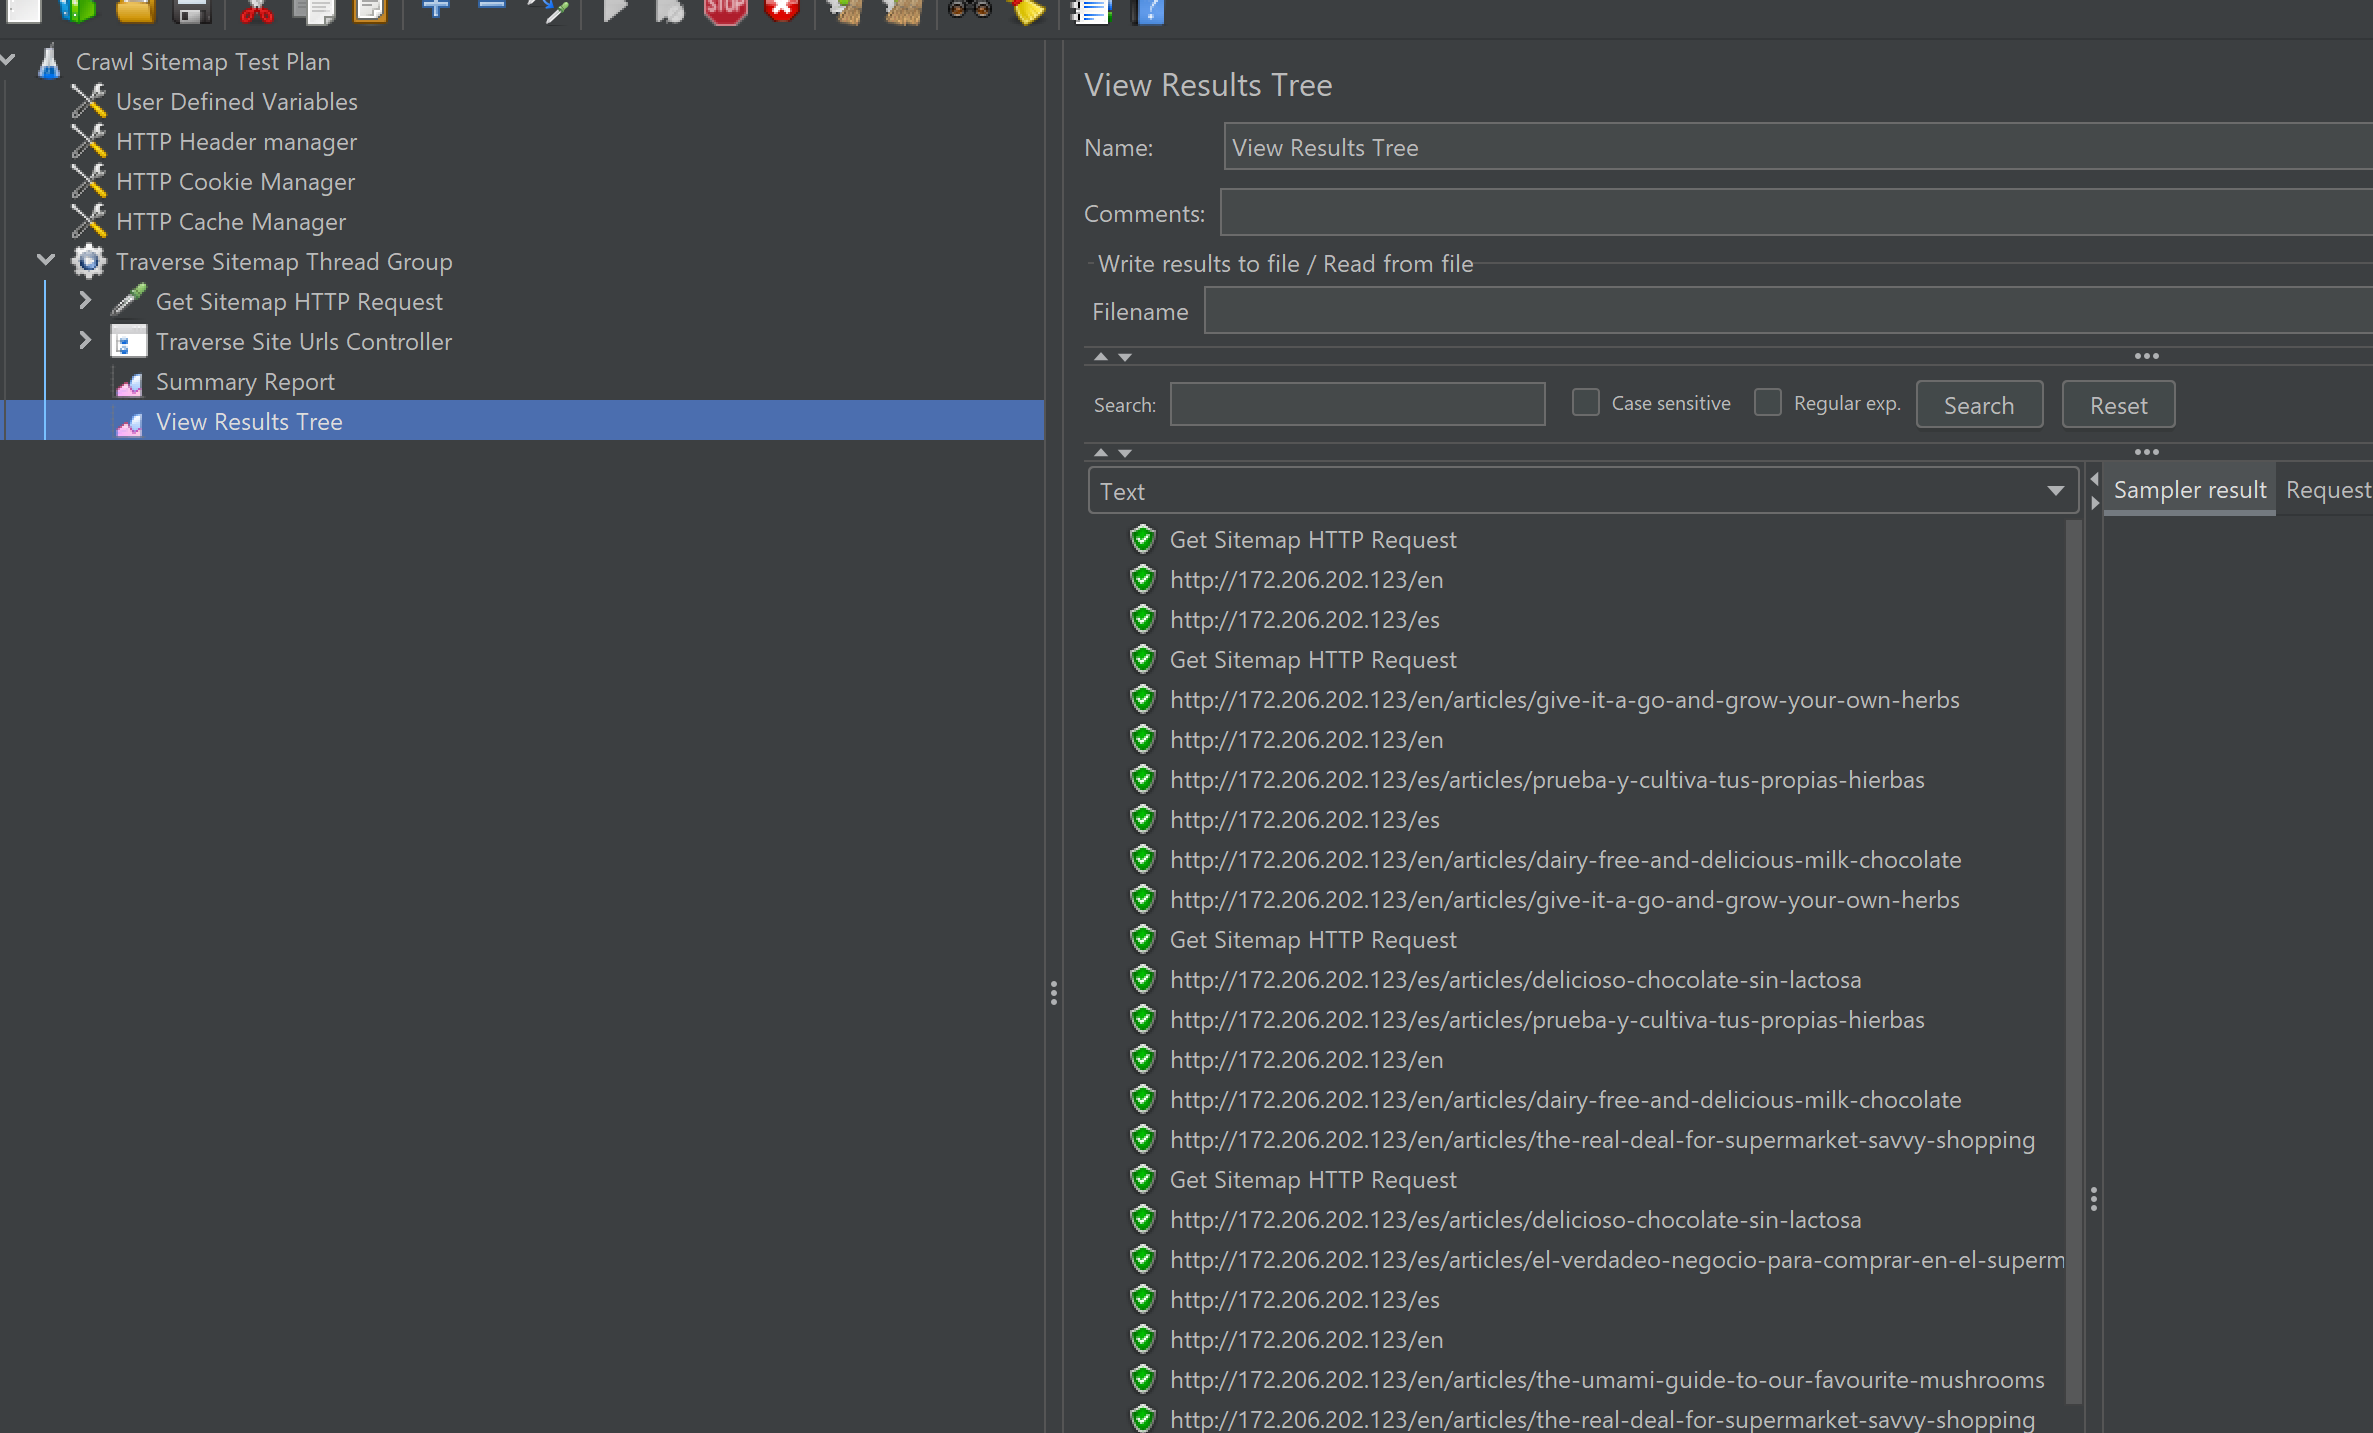This screenshot has width=2373, height=1433.
Task: Click the Stop test toolbar icon
Action: tap(725, 10)
